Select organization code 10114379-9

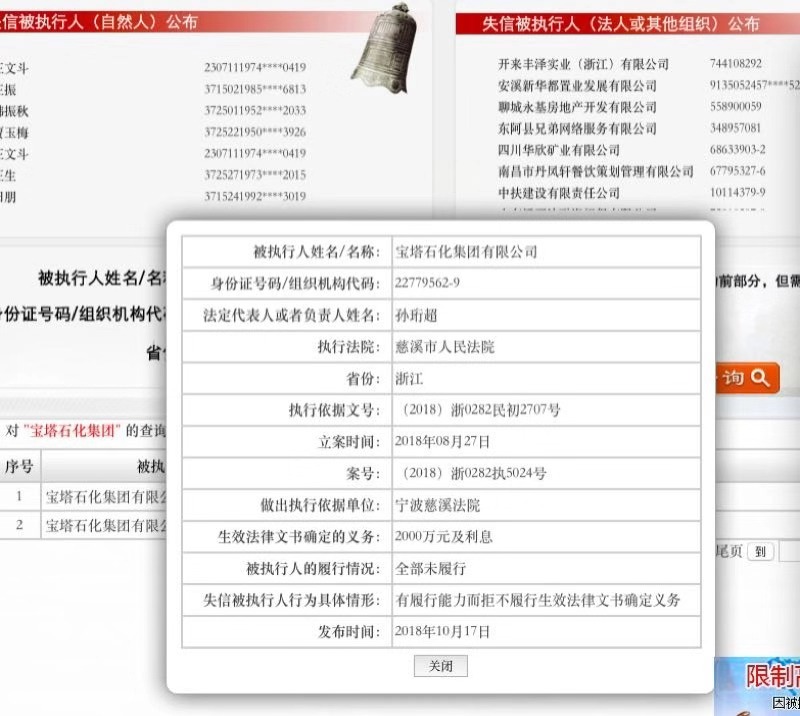738,192
